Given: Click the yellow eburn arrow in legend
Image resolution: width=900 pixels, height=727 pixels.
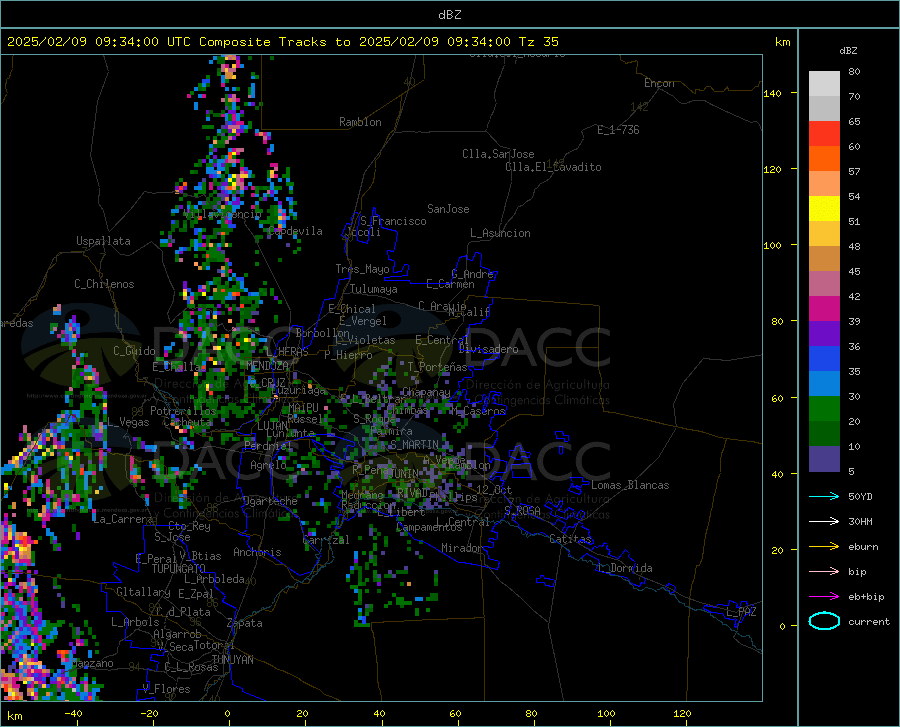Looking at the screenshot, I should (x=824, y=547).
